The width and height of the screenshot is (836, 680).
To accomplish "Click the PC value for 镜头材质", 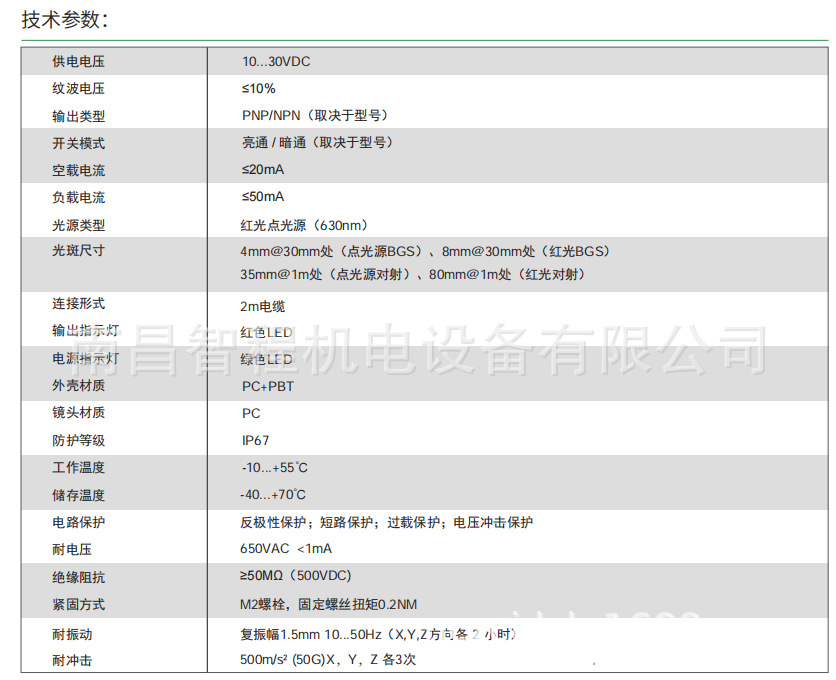I will 251,414.
